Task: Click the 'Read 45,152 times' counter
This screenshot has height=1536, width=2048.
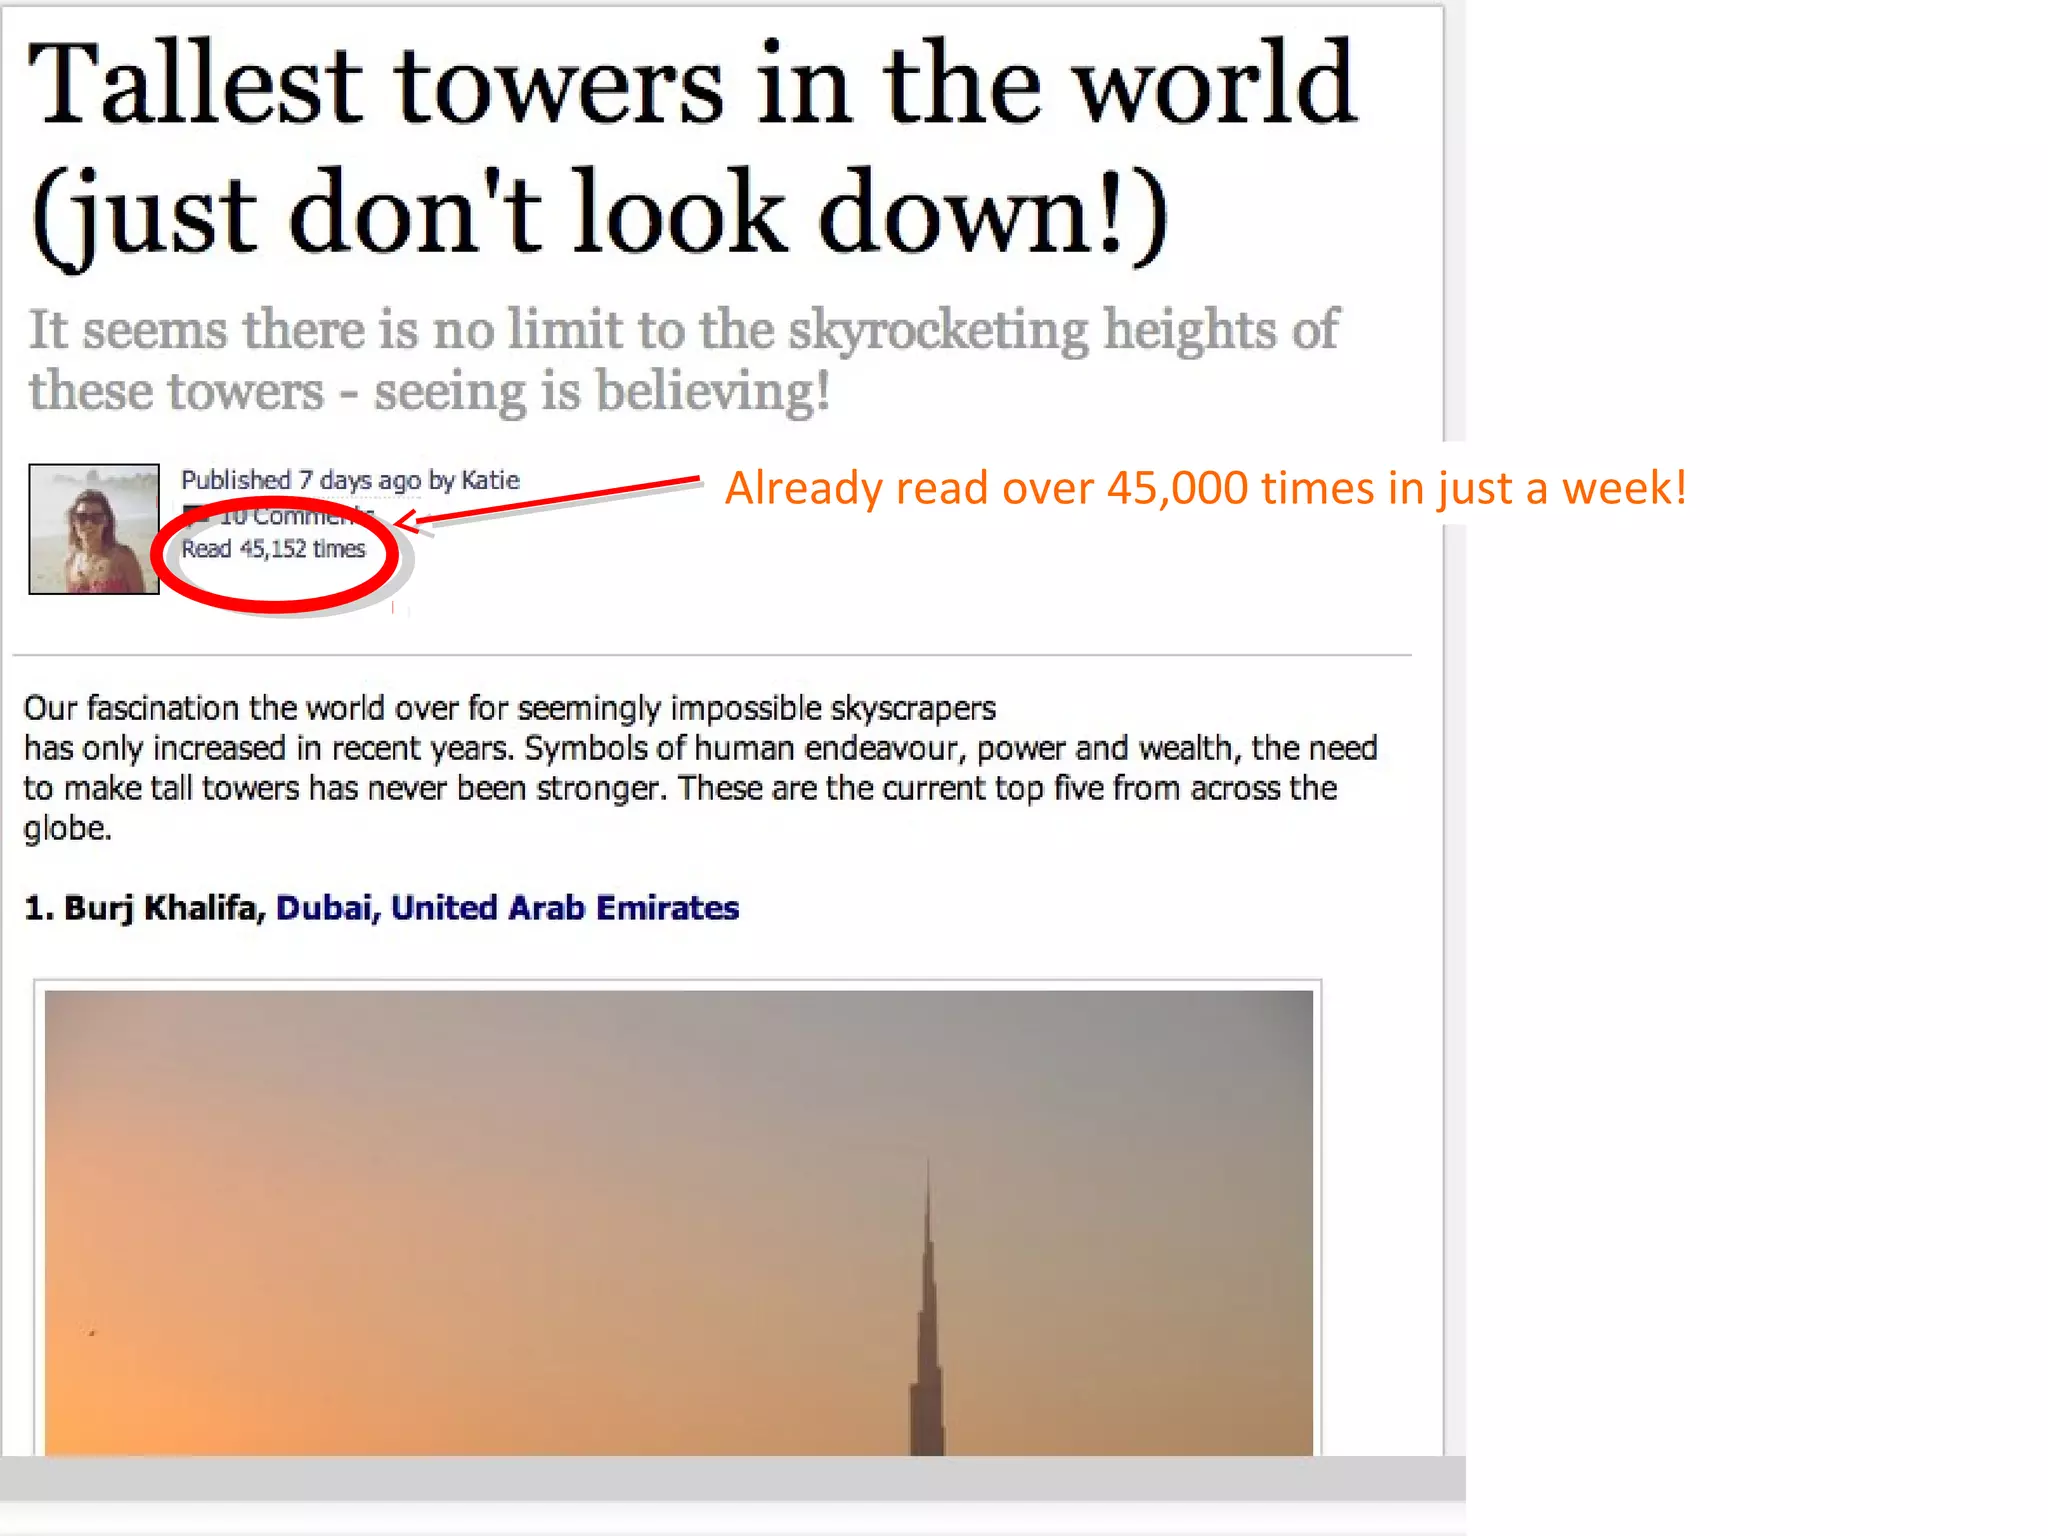Action: click(273, 549)
